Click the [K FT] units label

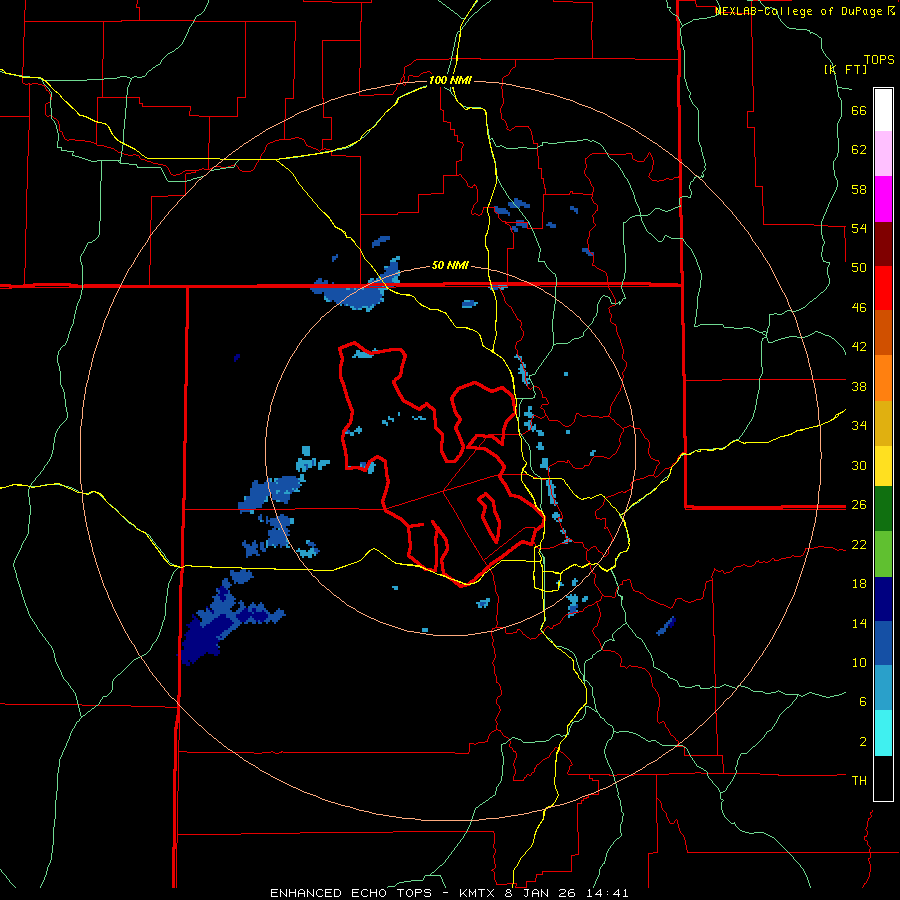pos(845,69)
